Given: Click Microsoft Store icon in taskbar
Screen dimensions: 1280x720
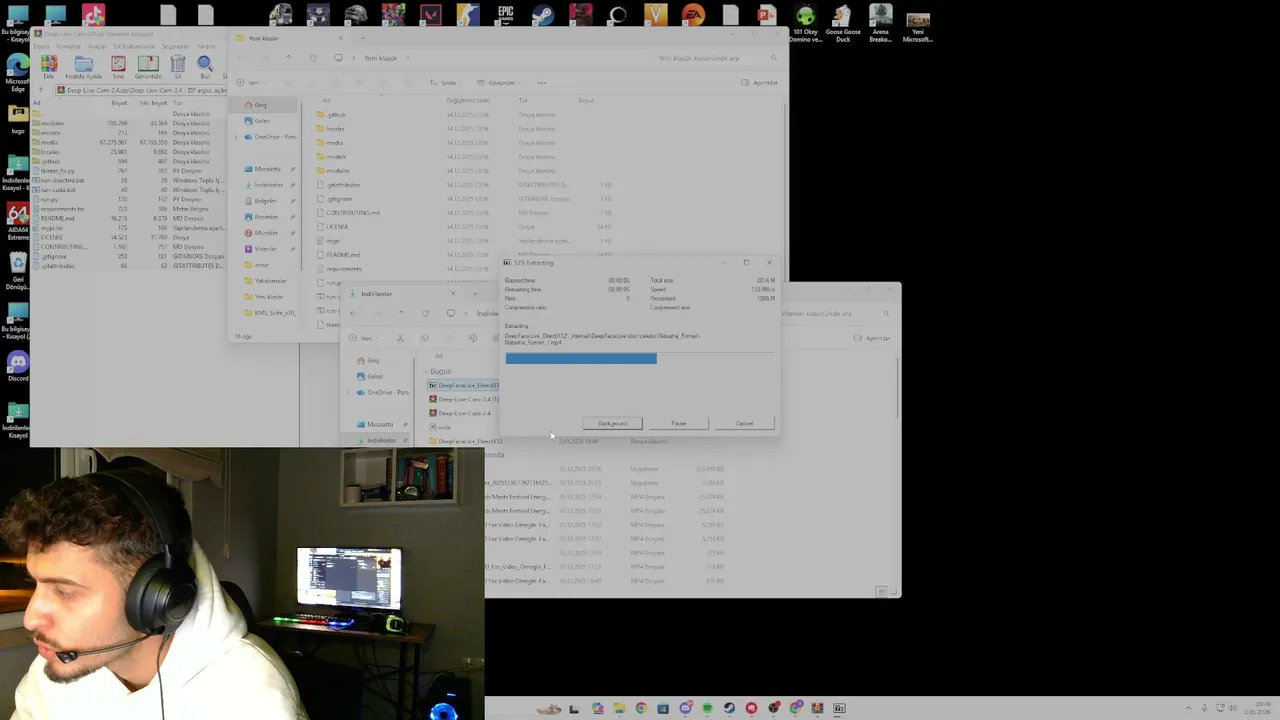Looking at the screenshot, I should (663, 708).
